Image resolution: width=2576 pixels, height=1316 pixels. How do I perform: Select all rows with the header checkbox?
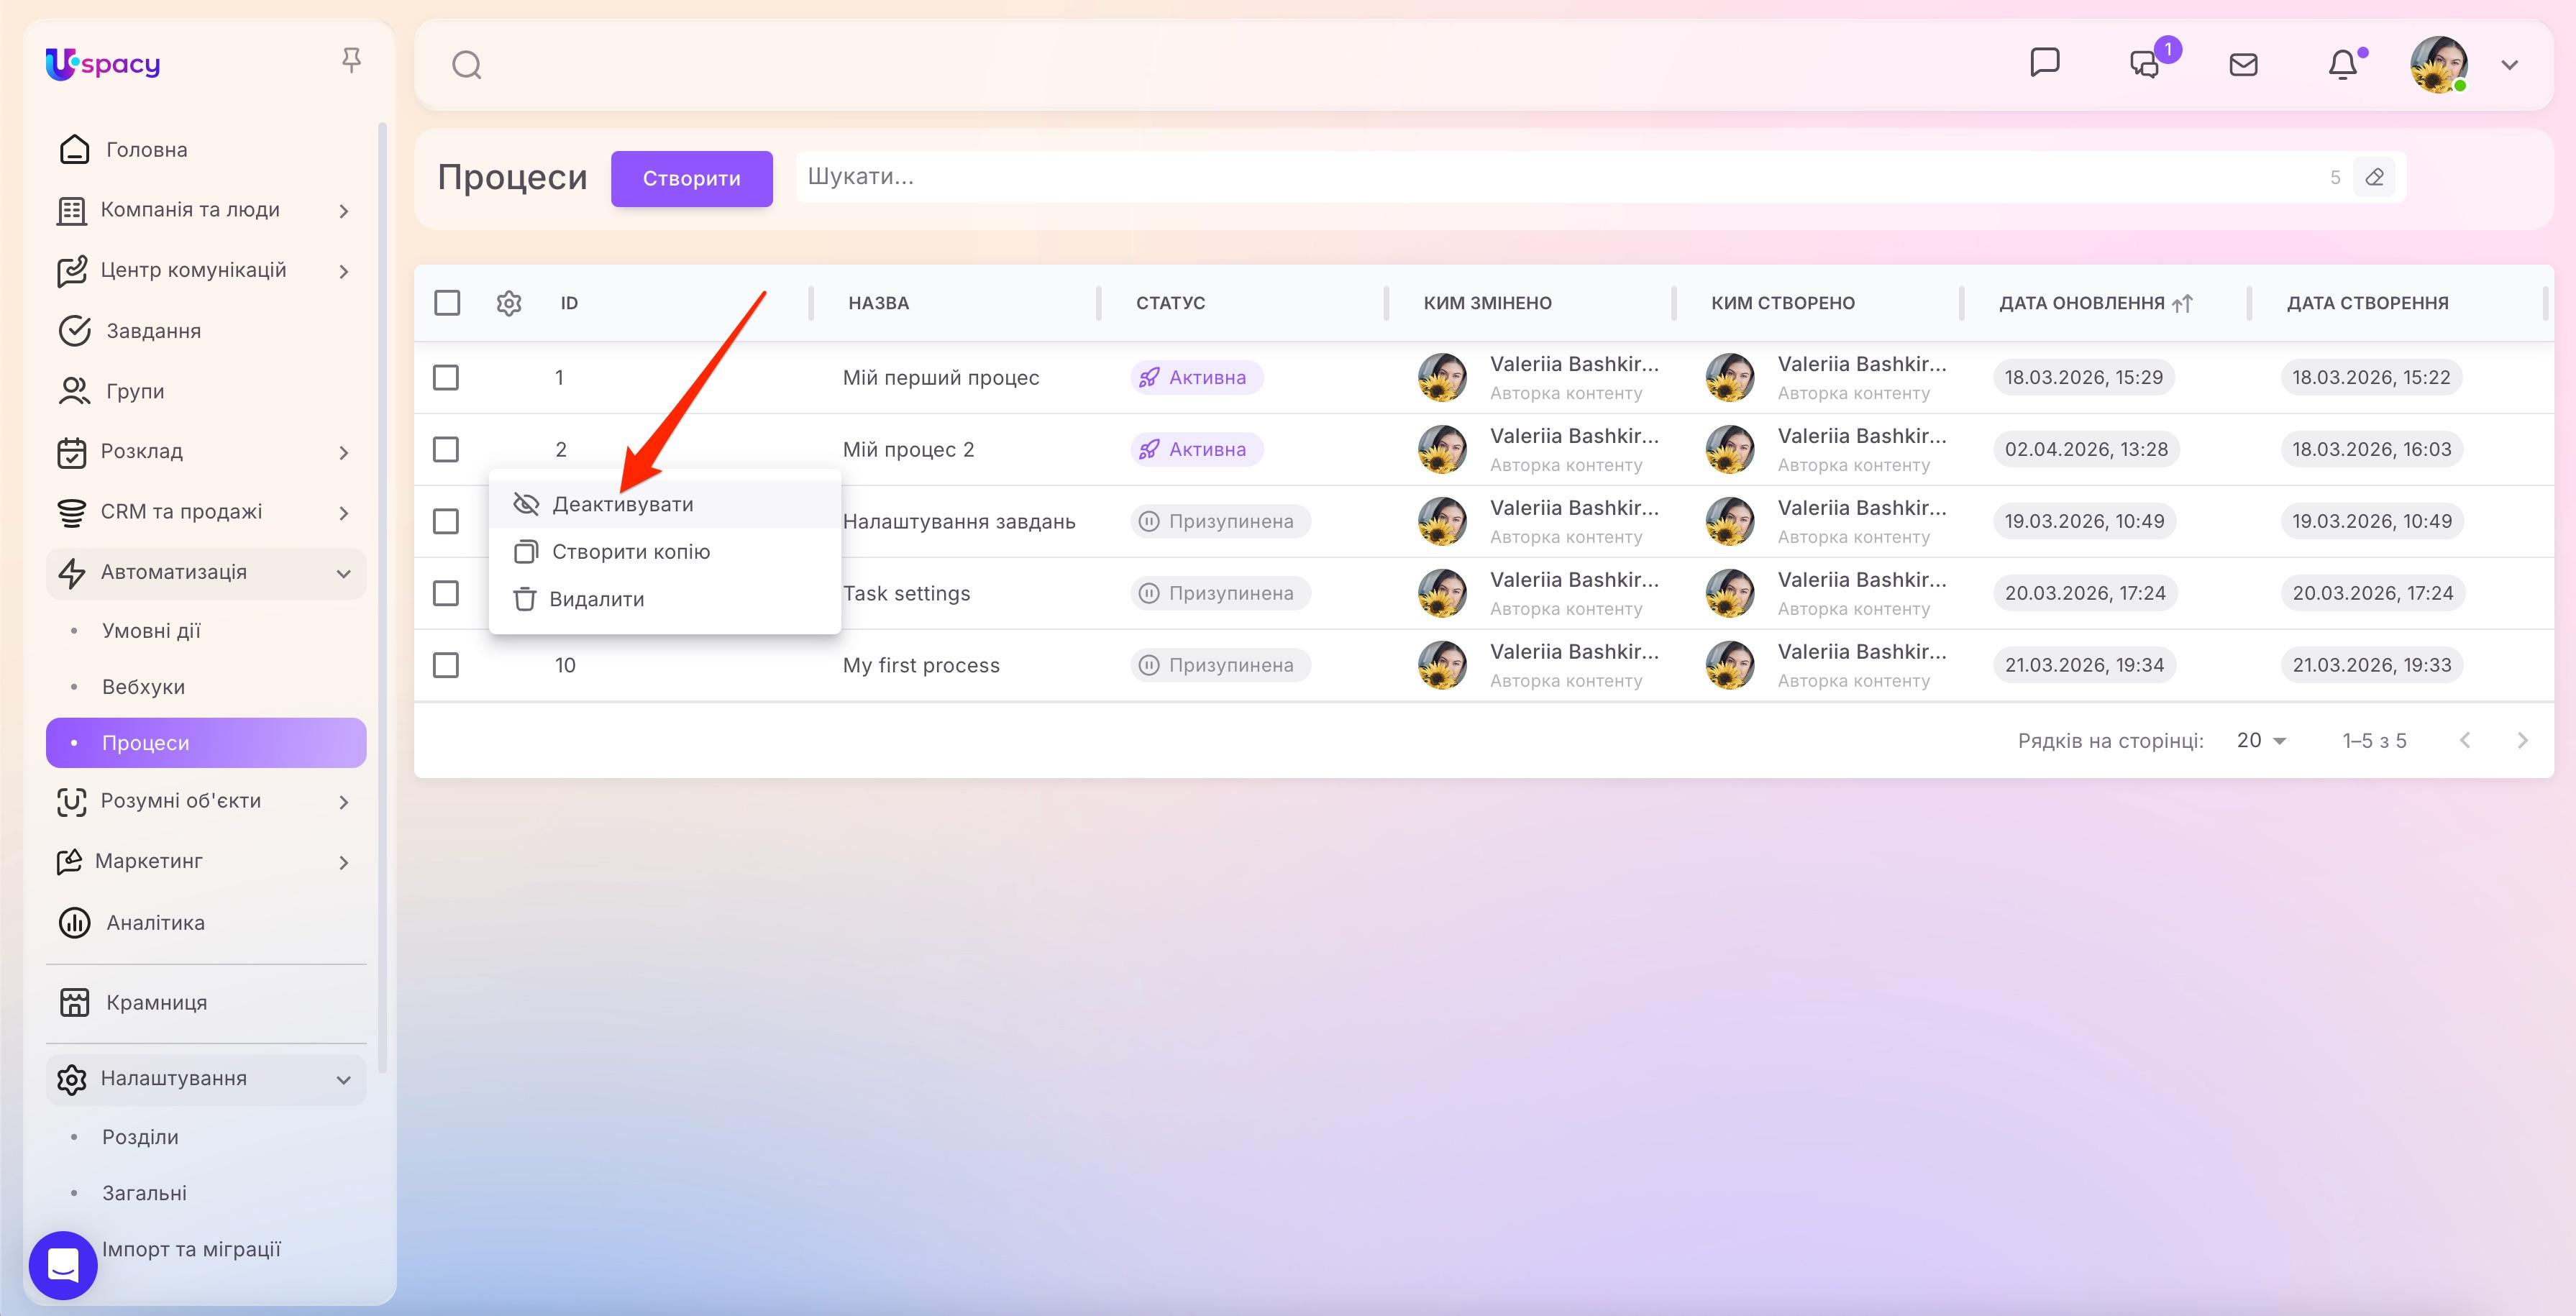click(x=446, y=302)
